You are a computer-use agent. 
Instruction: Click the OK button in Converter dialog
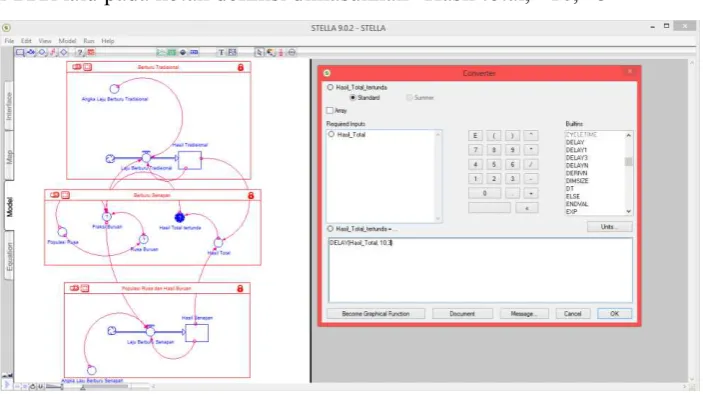tap(614, 314)
